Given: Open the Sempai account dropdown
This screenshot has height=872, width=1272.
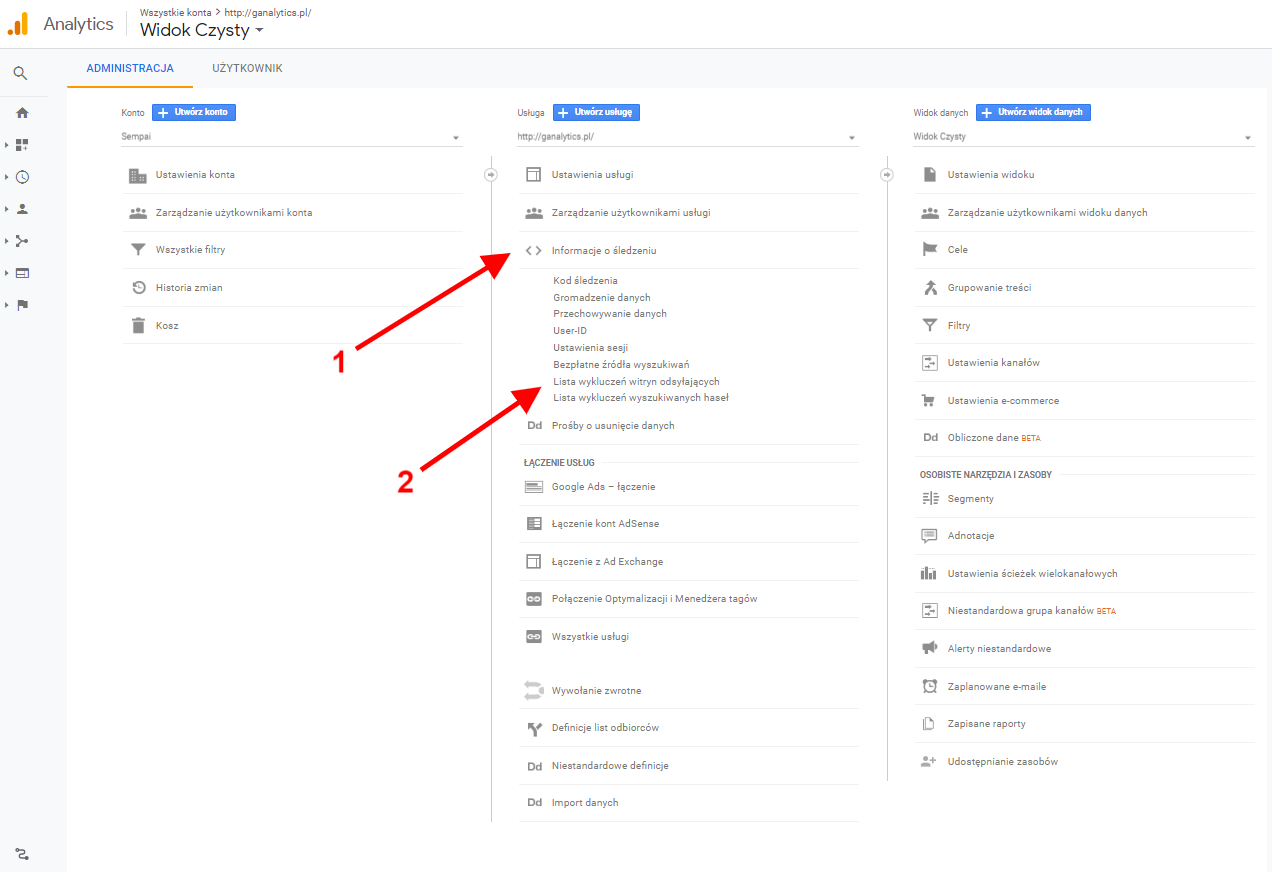Looking at the screenshot, I should pyautogui.click(x=291, y=137).
